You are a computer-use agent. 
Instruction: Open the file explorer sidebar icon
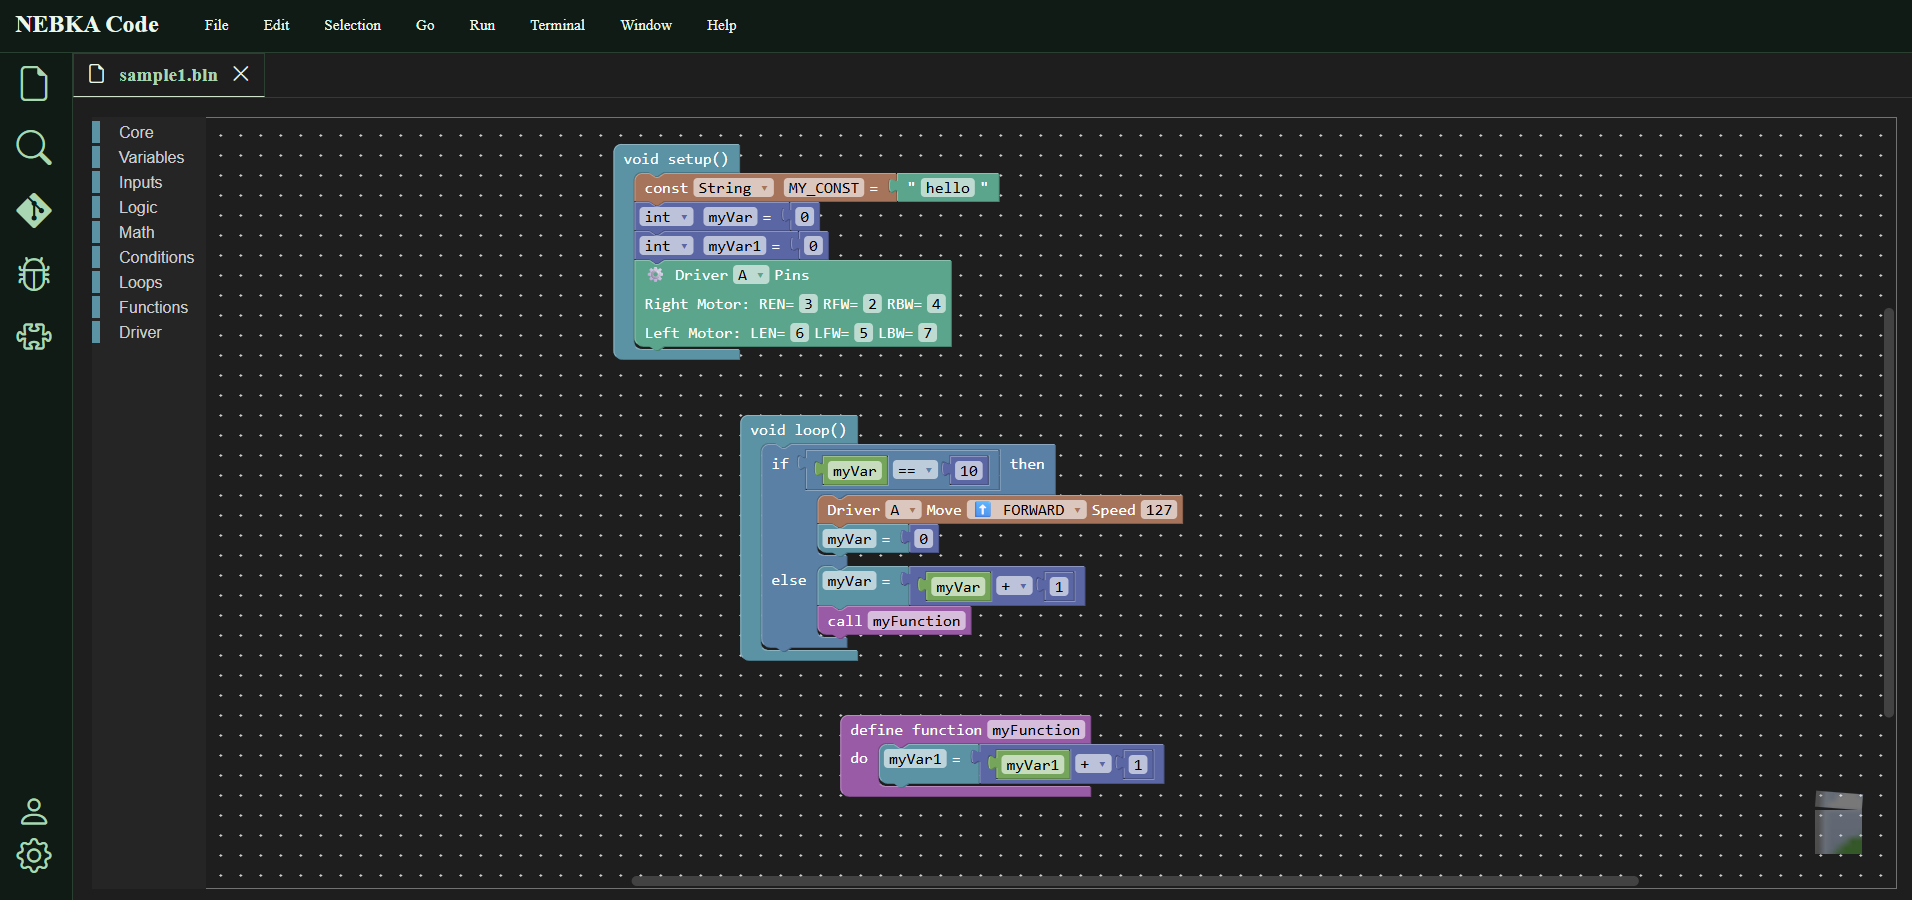pyautogui.click(x=33, y=84)
